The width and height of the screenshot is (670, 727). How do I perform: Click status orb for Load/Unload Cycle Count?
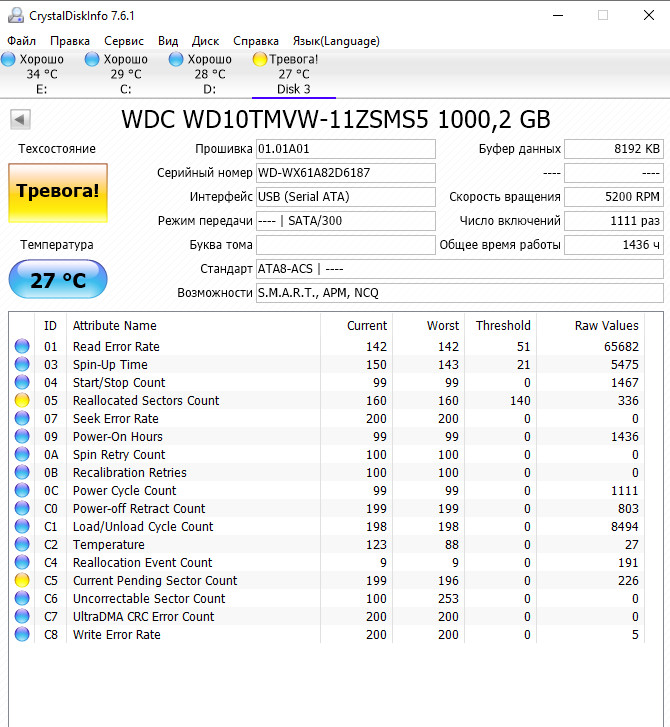pos(22,526)
